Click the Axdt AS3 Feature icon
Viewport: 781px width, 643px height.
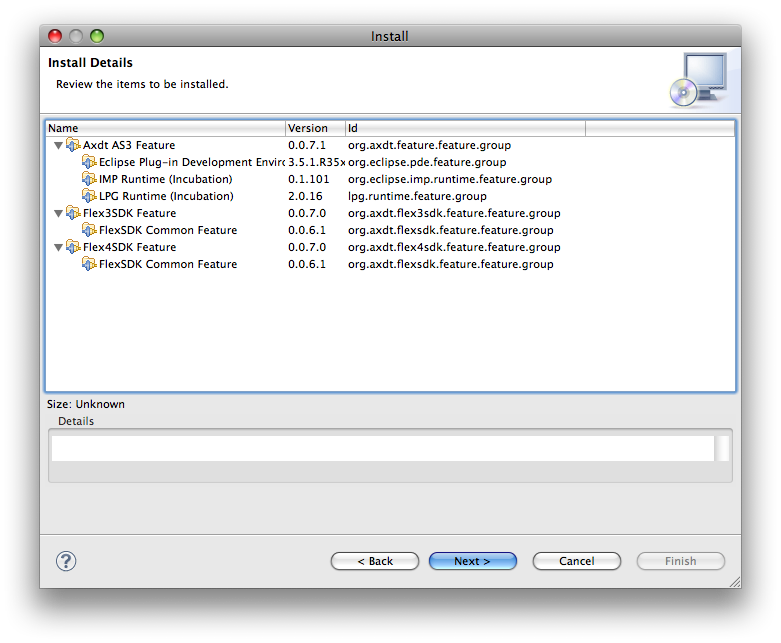pyautogui.click(x=73, y=145)
